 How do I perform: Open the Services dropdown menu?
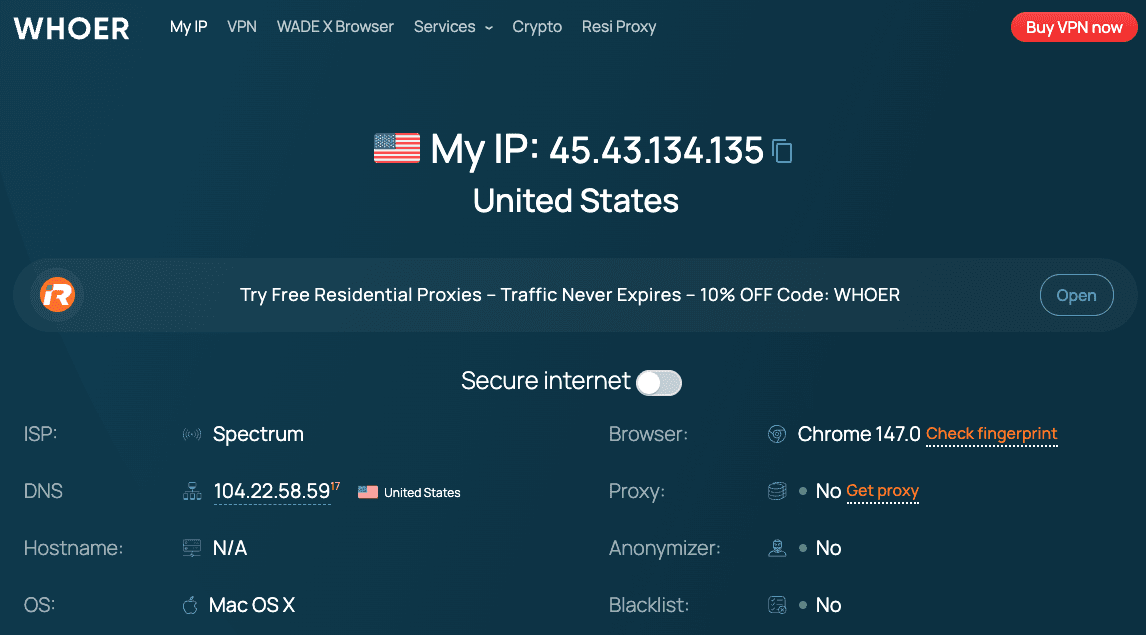click(452, 27)
